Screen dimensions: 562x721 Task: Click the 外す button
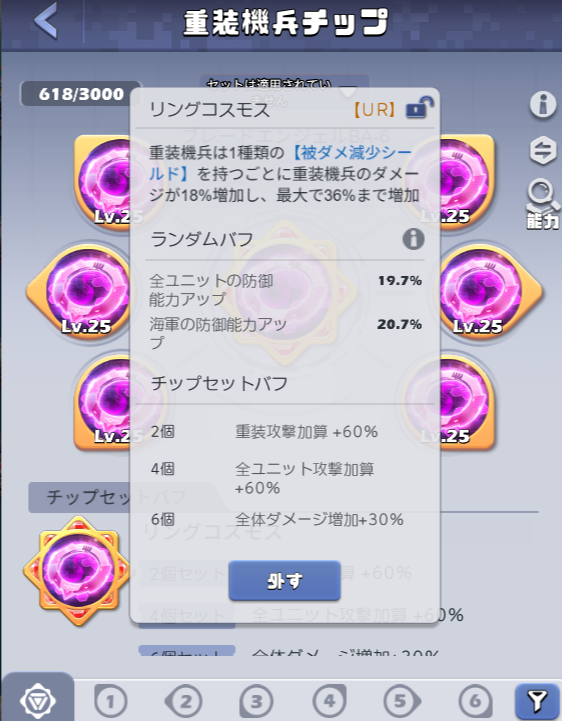(x=284, y=581)
